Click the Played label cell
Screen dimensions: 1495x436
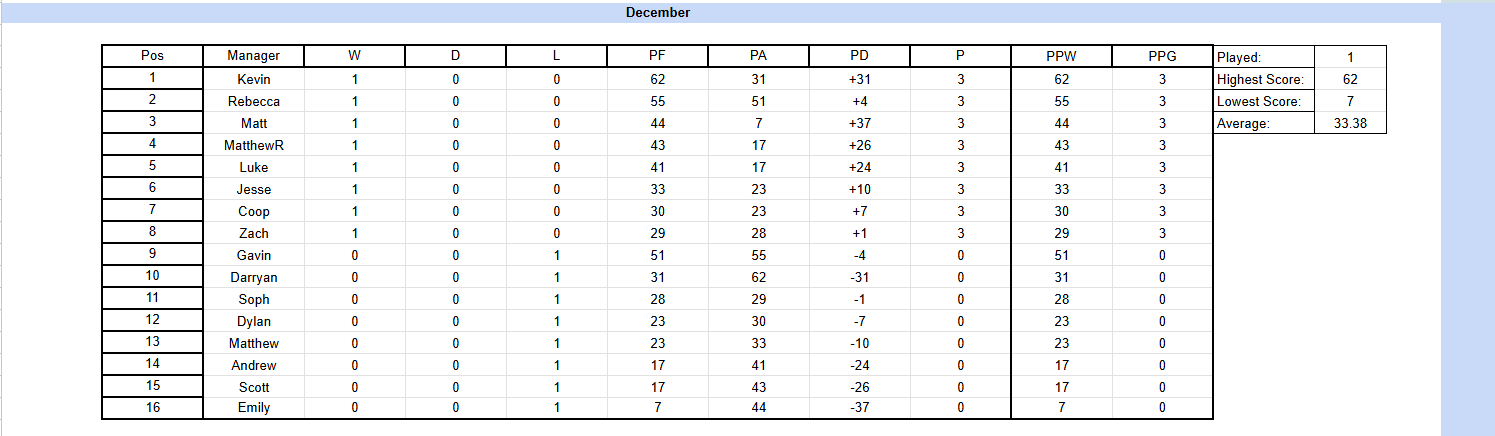(1264, 57)
